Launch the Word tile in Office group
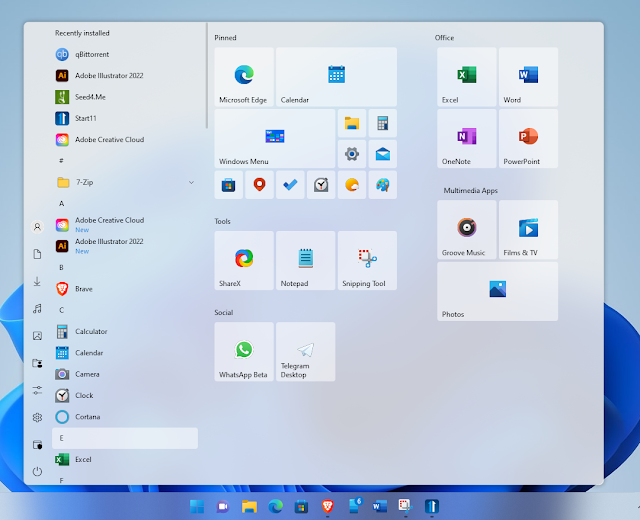The width and height of the screenshot is (640, 520). 528,77
